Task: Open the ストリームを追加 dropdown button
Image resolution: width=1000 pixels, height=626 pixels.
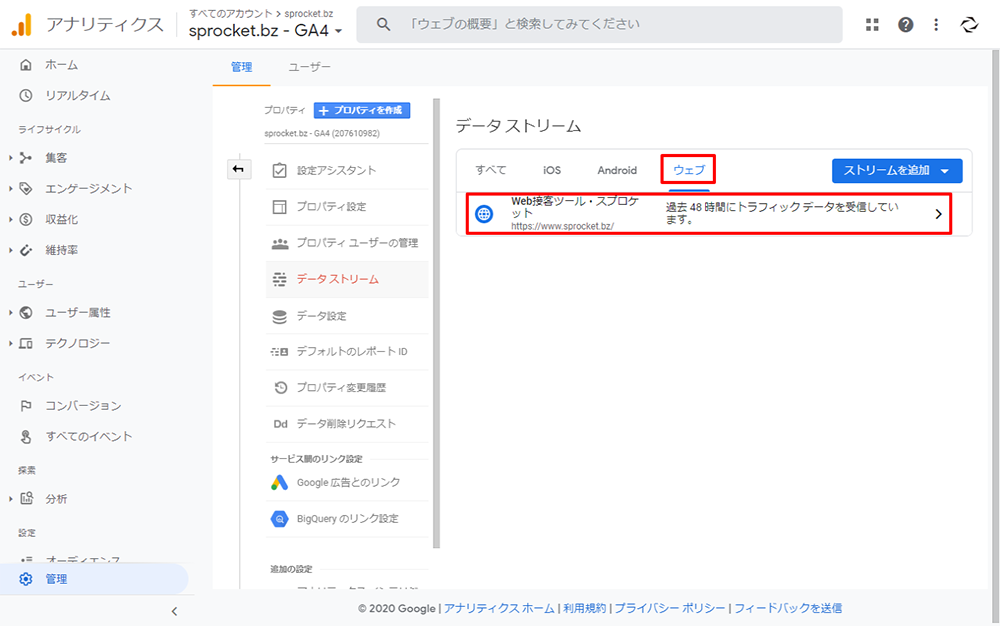Action: point(897,170)
